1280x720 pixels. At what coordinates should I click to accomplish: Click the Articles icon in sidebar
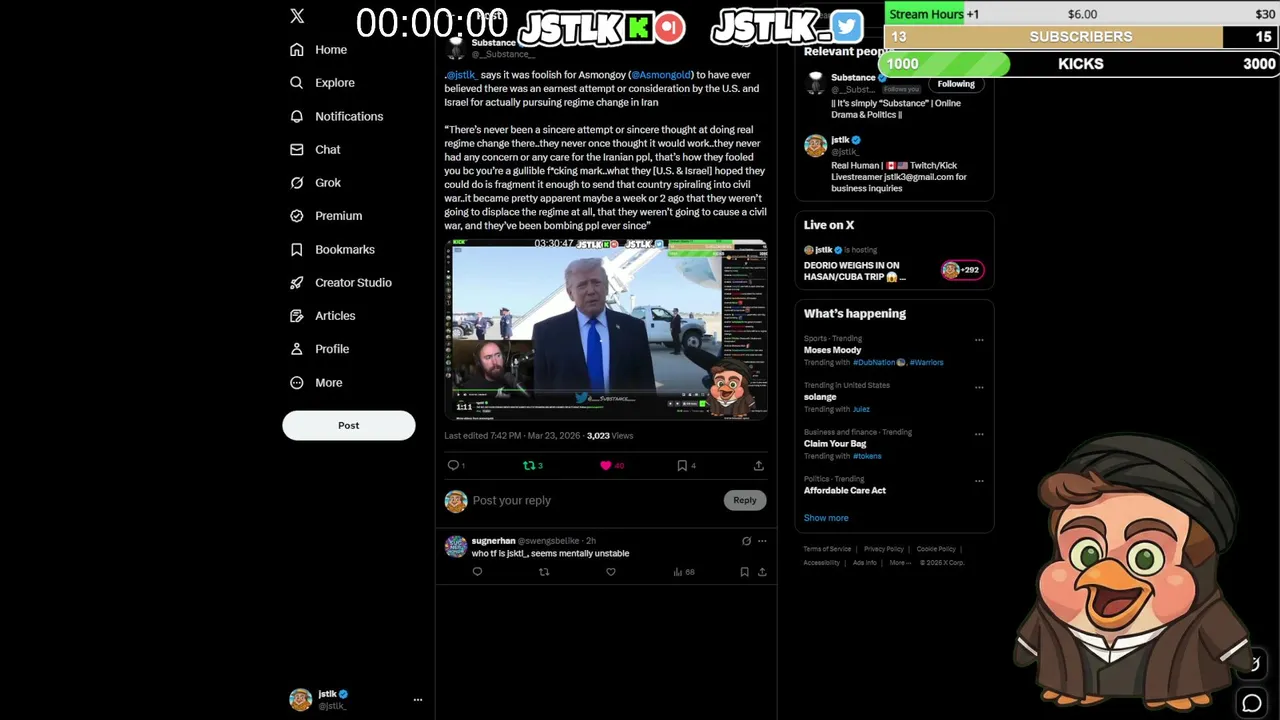click(x=296, y=316)
